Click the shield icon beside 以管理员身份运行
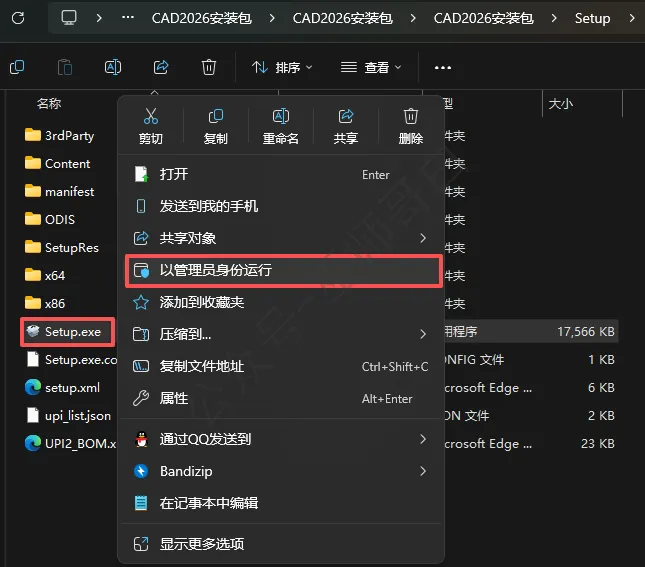 pos(142,271)
